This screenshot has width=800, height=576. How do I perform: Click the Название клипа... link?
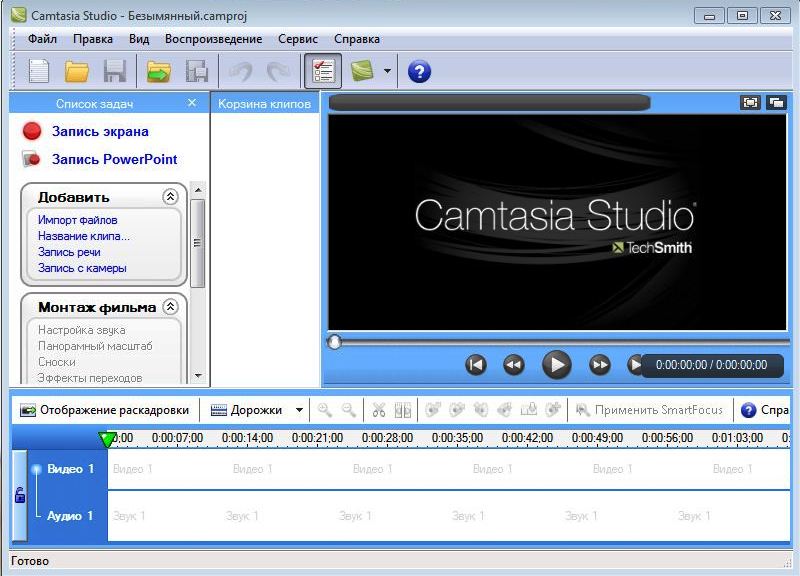pyautogui.click(x=84, y=236)
